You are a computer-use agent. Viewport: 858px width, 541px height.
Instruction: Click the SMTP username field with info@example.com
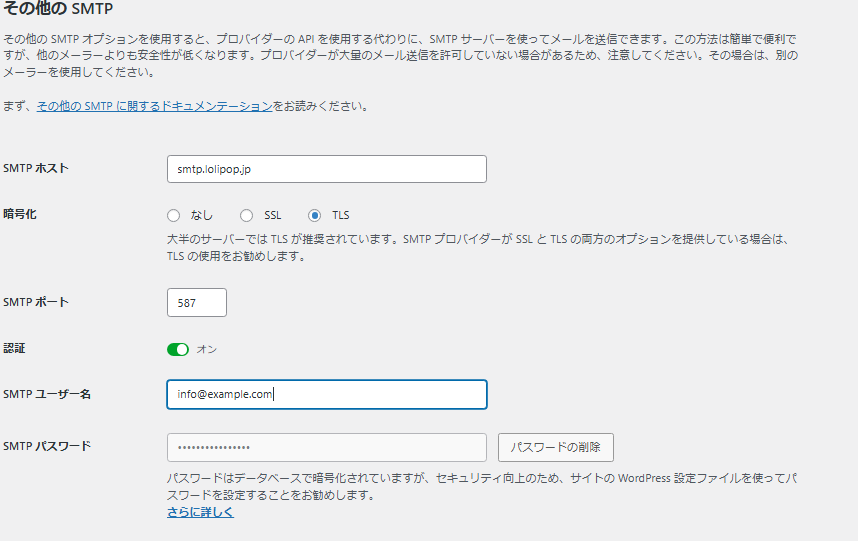point(326,394)
